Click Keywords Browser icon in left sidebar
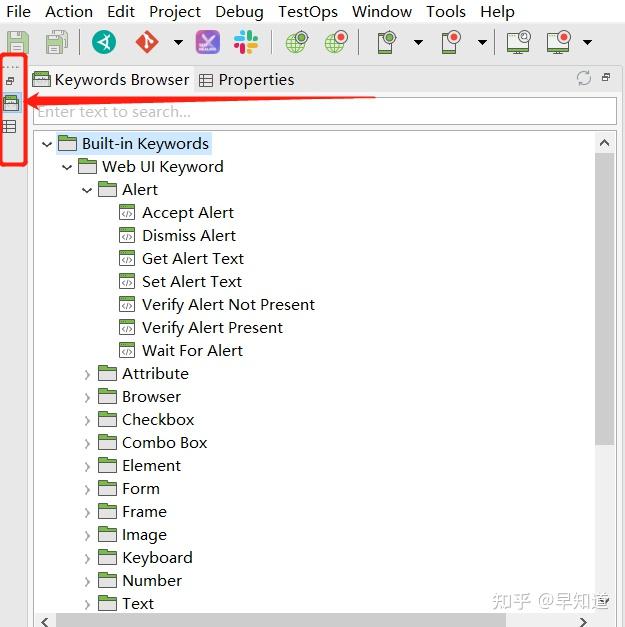625x627 pixels. [11, 103]
